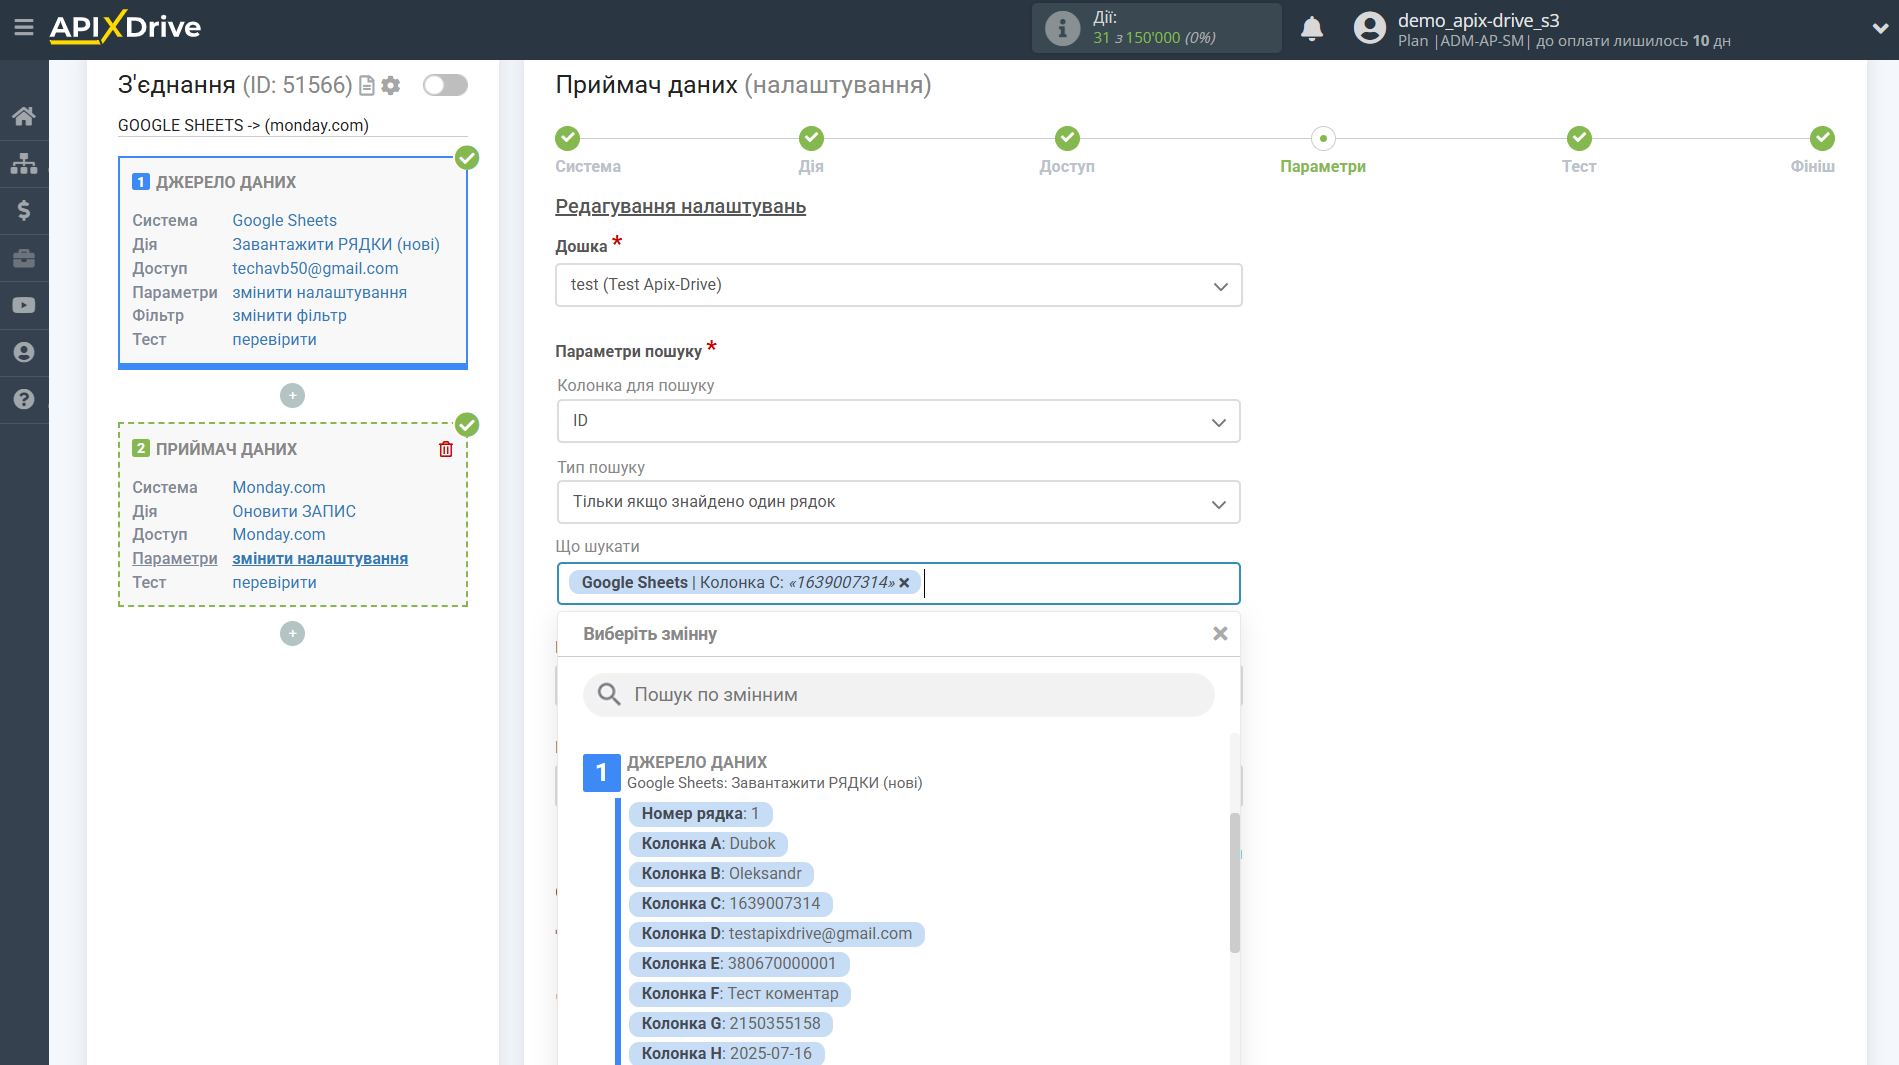The image size is (1899, 1065).
Task: Select variable Колонка E: 380670000001
Action: pyautogui.click(x=738, y=964)
